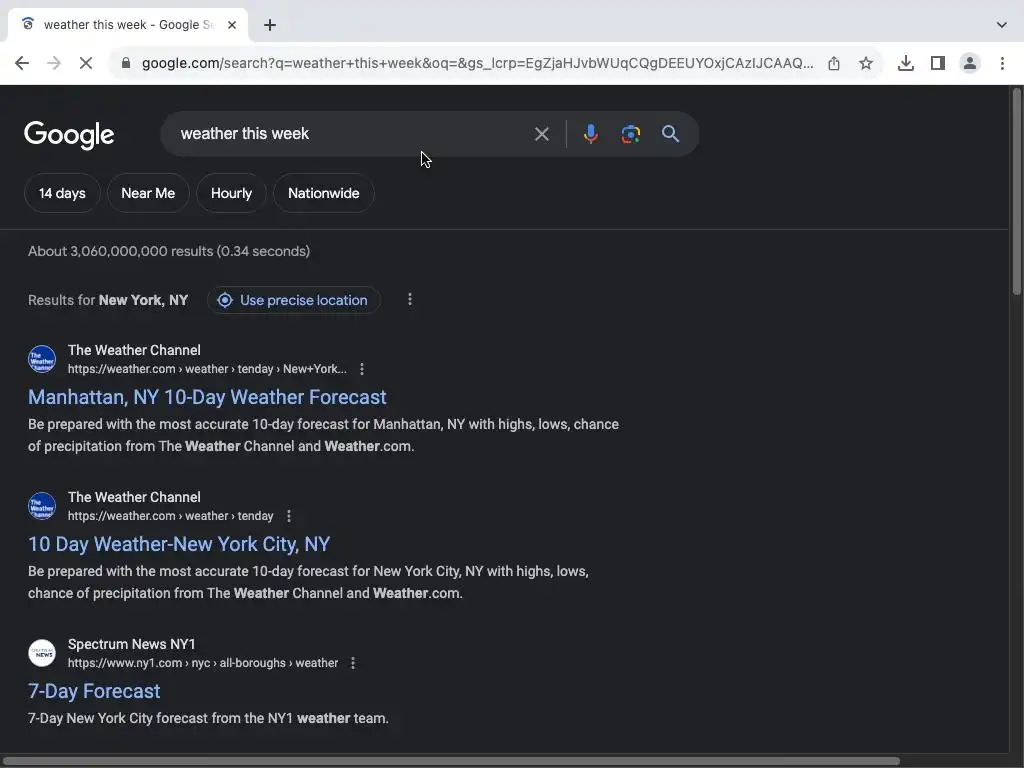
Task: Open location options three-dot menu
Action: click(x=409, y=300)
